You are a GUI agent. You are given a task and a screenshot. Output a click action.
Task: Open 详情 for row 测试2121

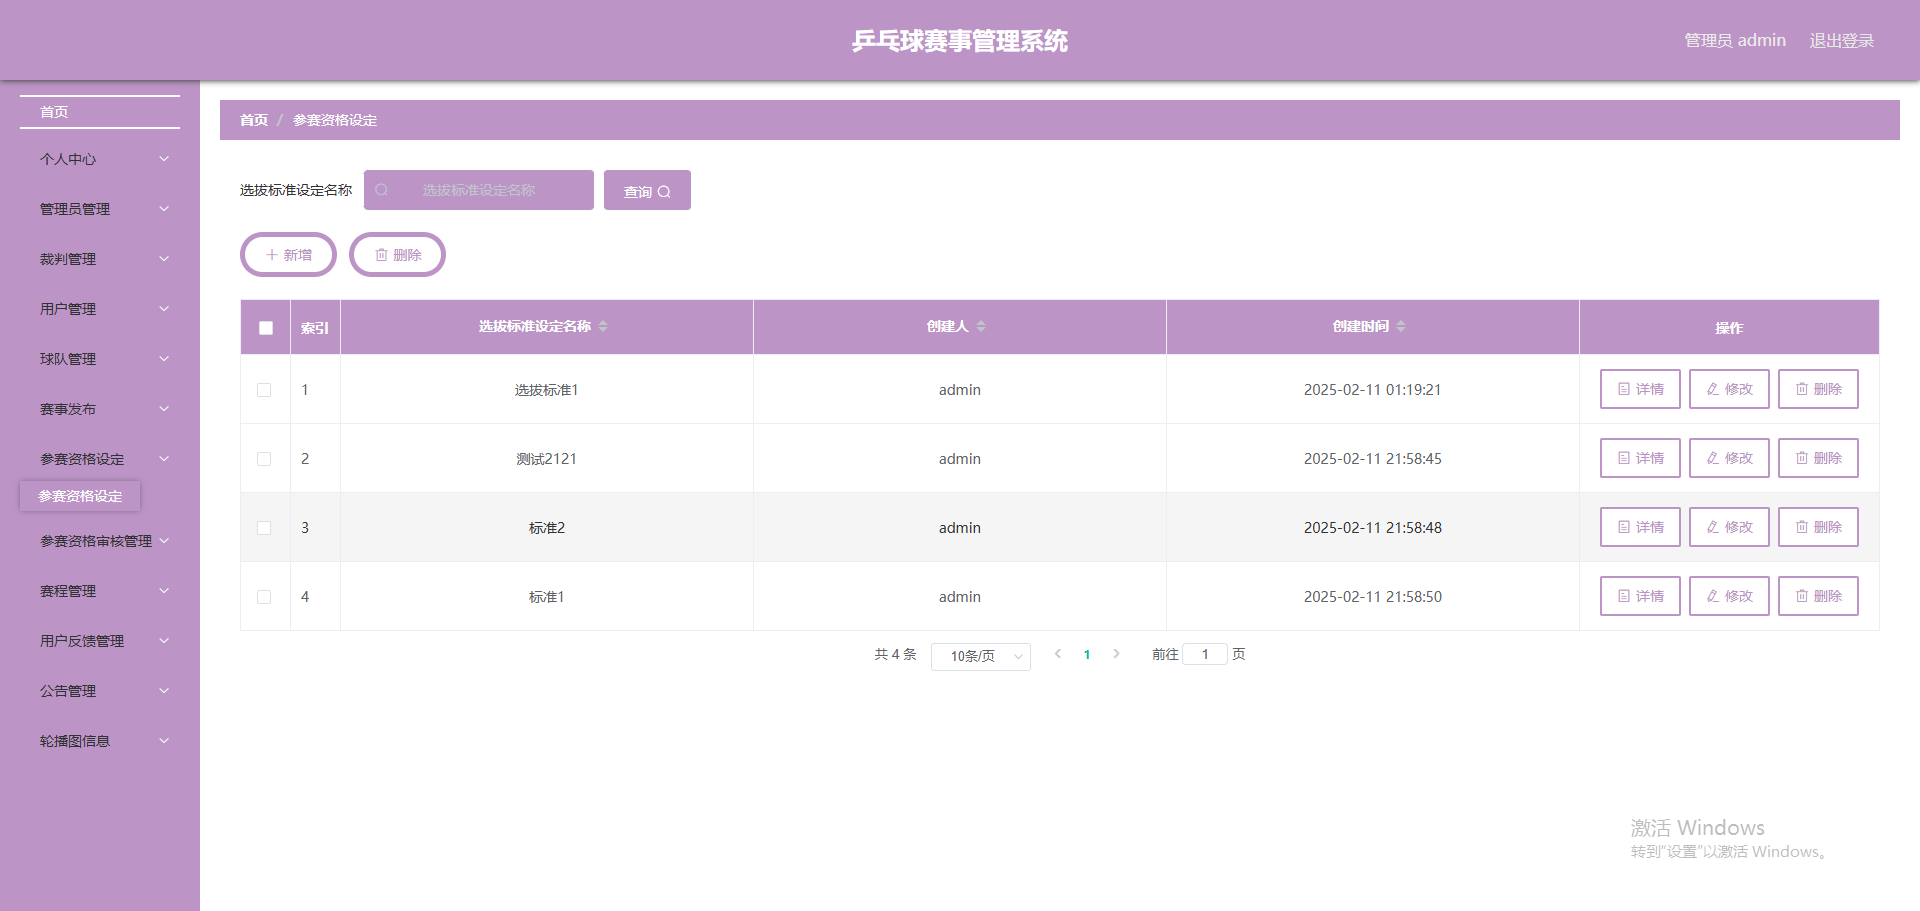pyautogui.click(x=1640, y=458)
